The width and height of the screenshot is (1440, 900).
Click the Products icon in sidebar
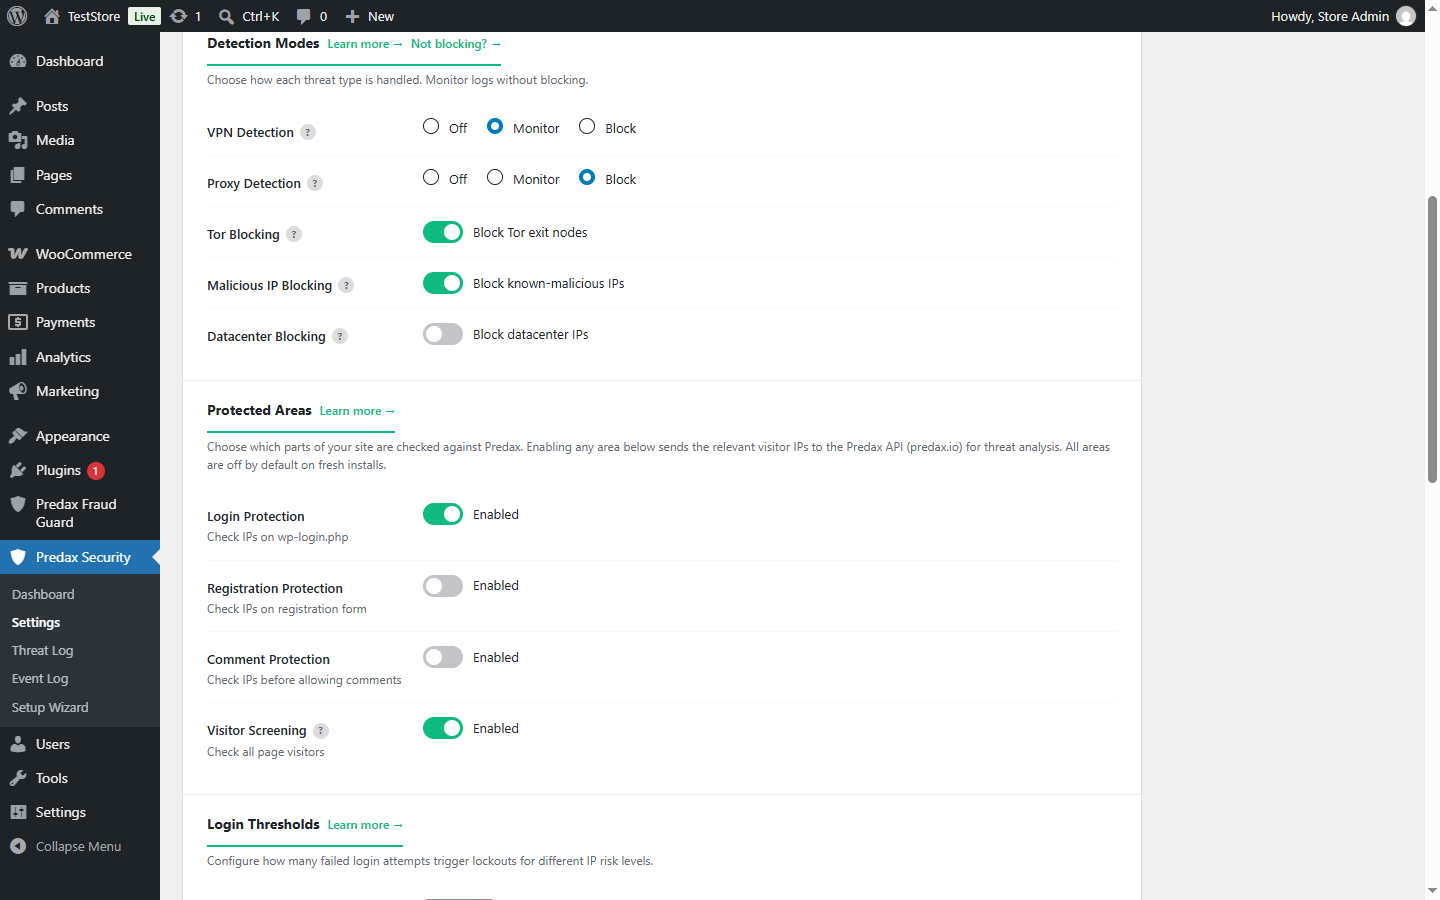point(18,288)
